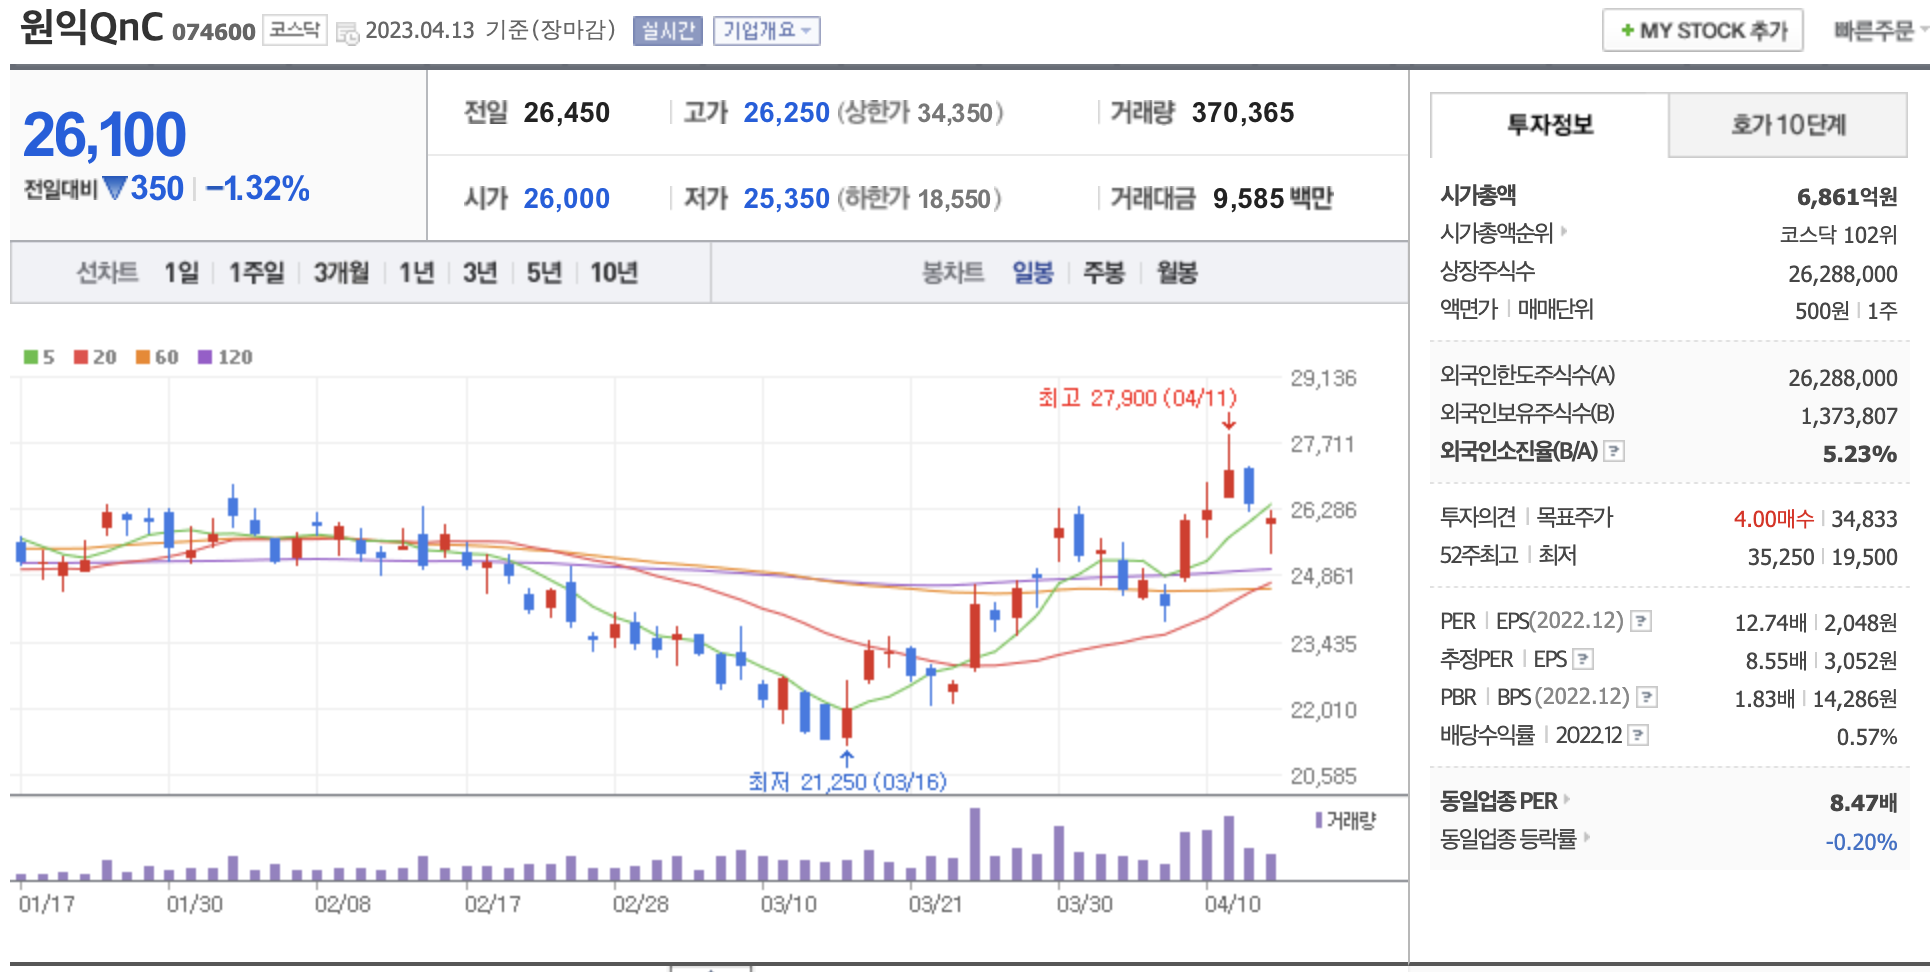
Task: Select the 일봉 daily candle chart option
Action: coord(1032,272)
